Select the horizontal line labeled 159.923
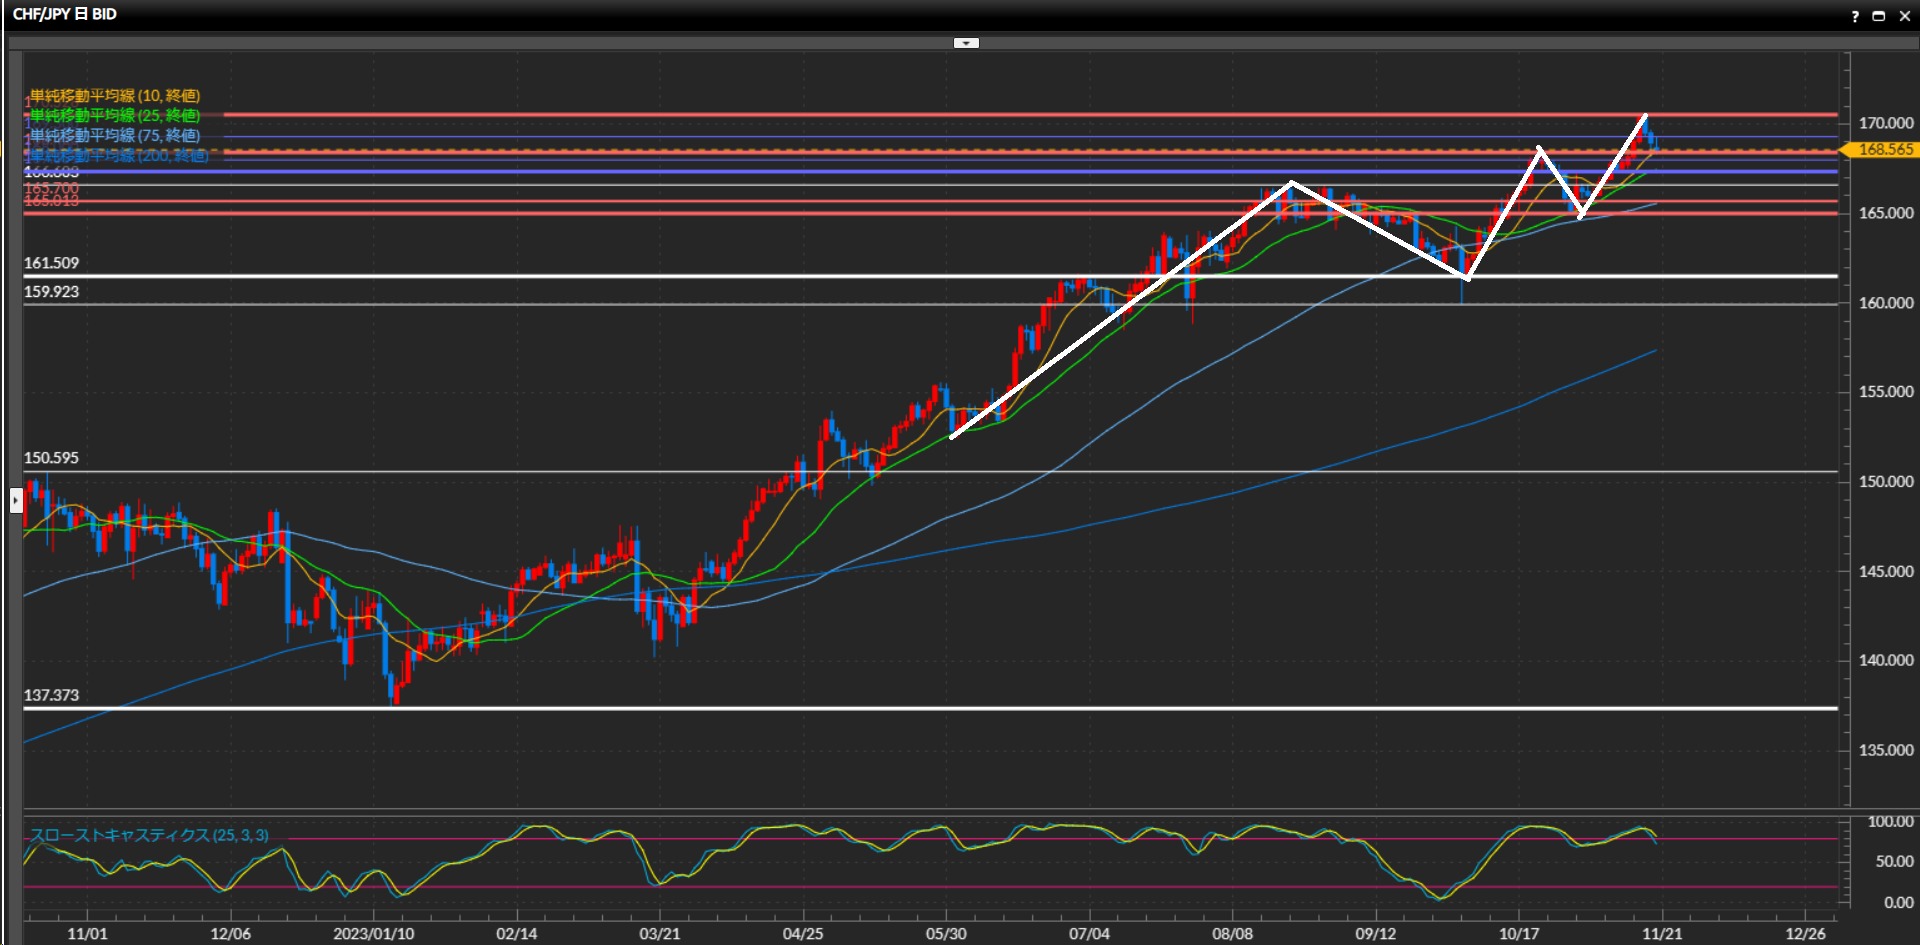Screen dimensions: 1920x945 (600, 304)
